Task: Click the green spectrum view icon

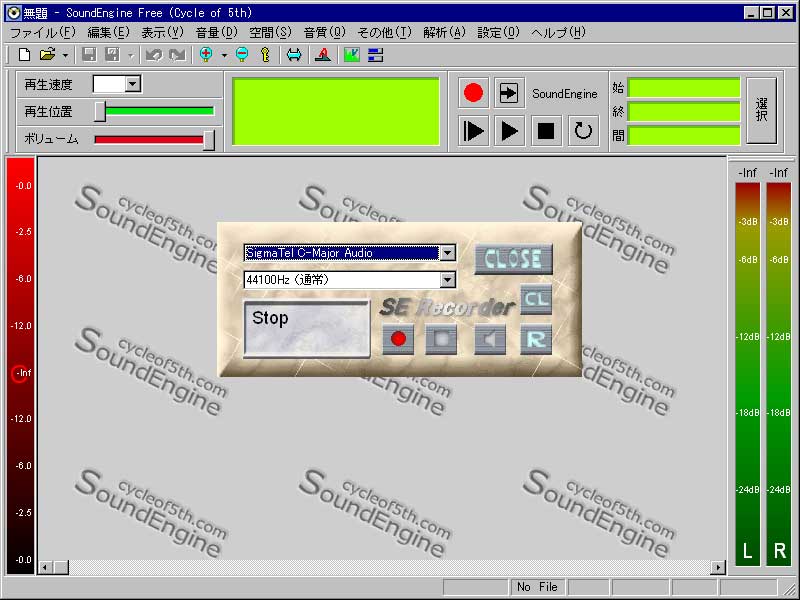Action: pos(352,55)
